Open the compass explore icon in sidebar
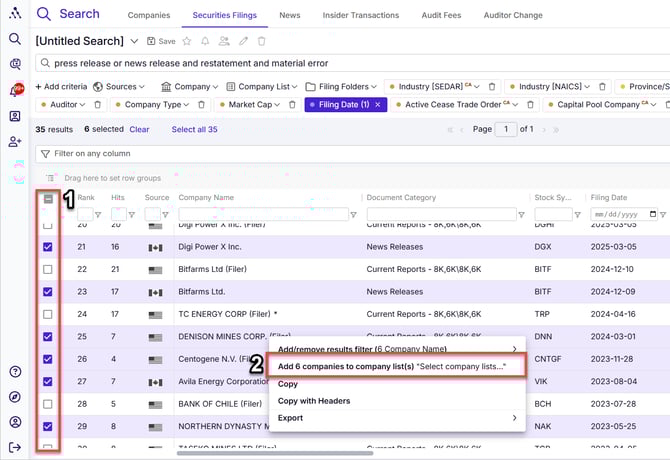Viewport: 670px width, 460px height. point(15,397)
